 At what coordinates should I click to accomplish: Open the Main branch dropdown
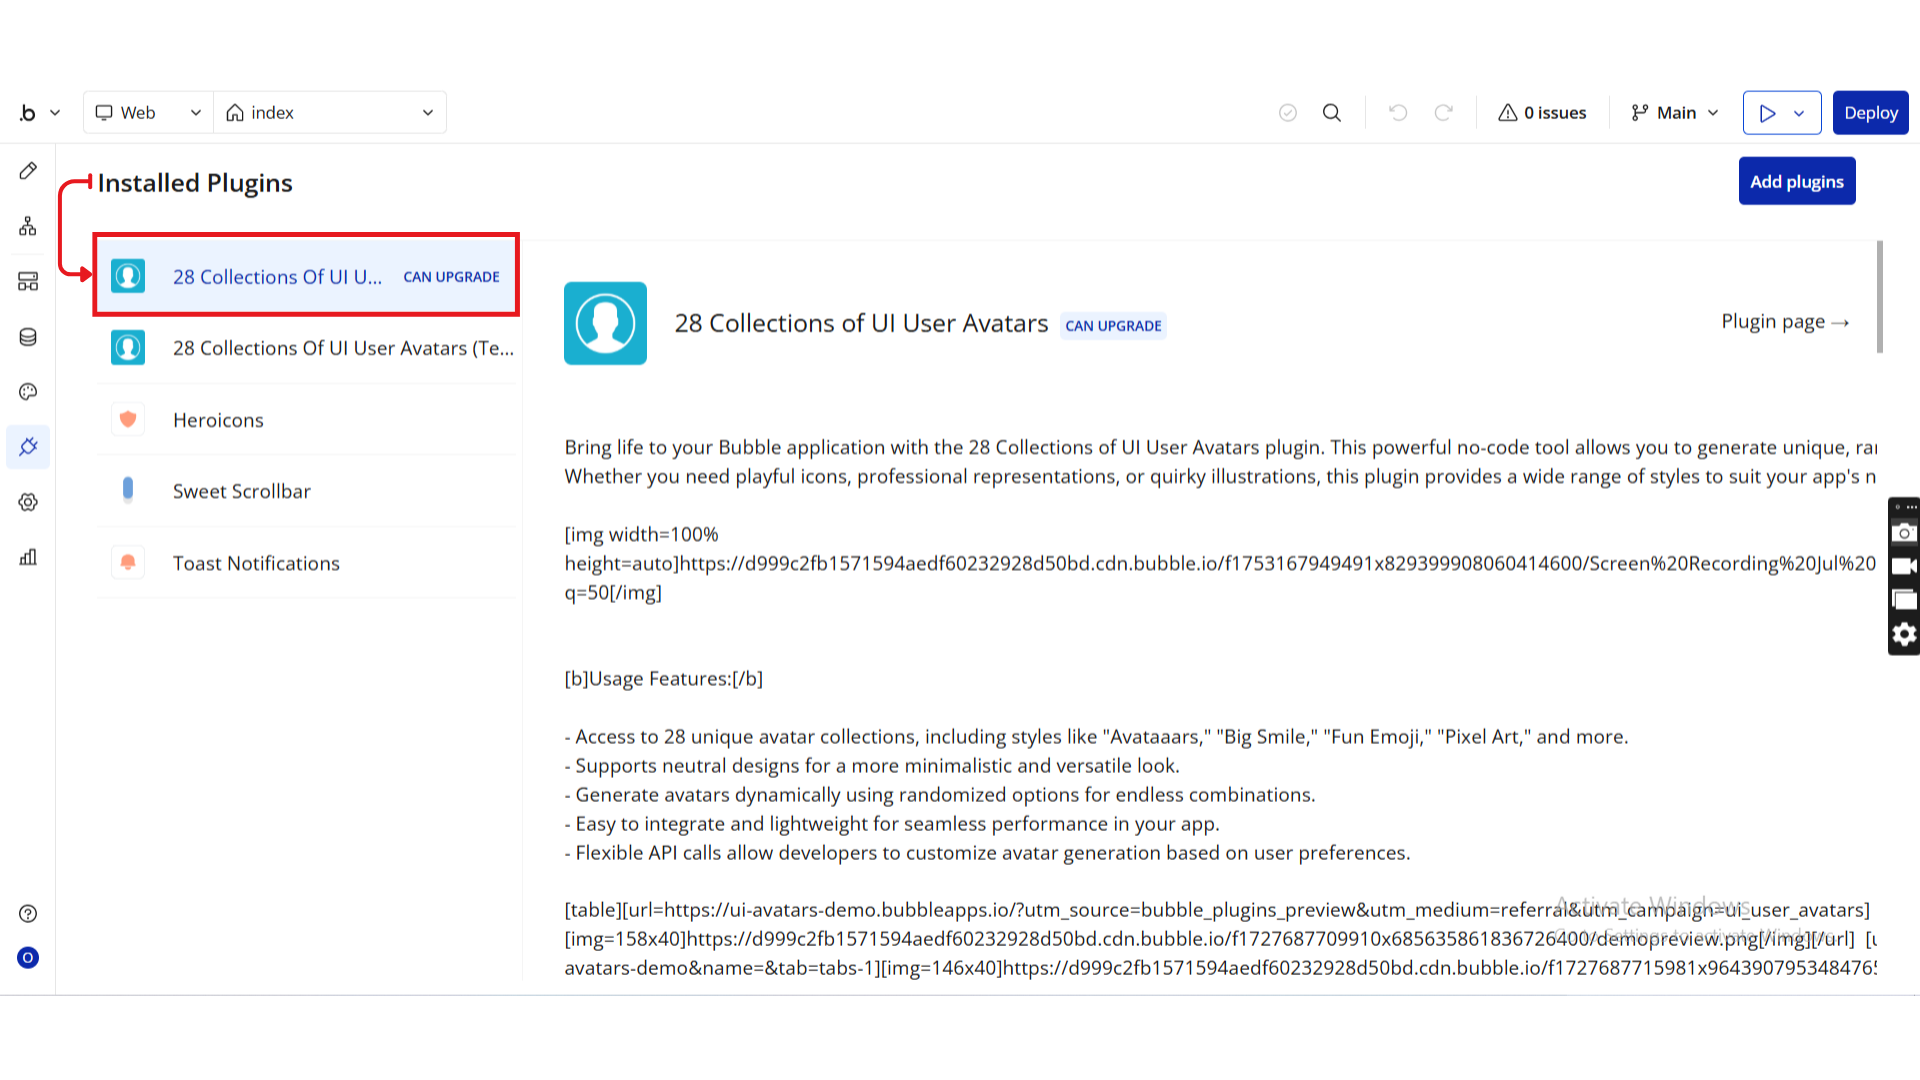(1675, 113)
